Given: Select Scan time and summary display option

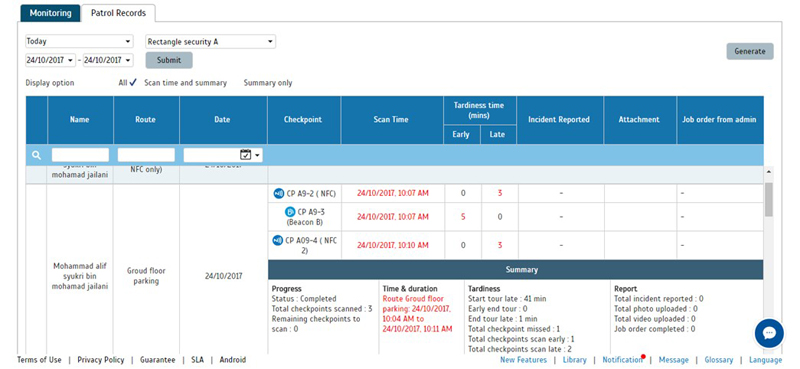Looking at the screenshot, I should pyautogui.click(x=185, y=83).
